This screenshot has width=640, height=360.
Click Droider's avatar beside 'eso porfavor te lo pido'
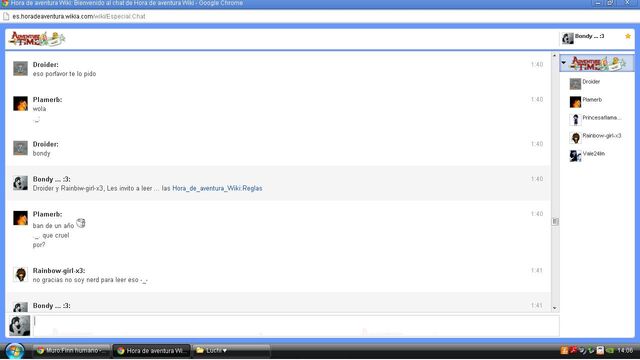tap(20, 69)
